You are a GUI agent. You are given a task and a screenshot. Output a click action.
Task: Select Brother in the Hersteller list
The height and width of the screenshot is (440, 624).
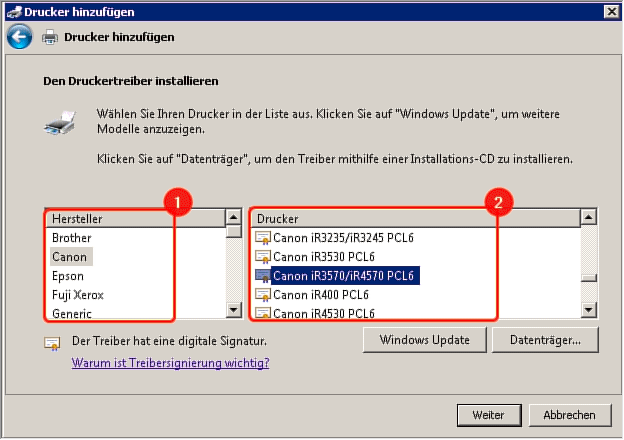pyautogui.click(x=72, y=238)
